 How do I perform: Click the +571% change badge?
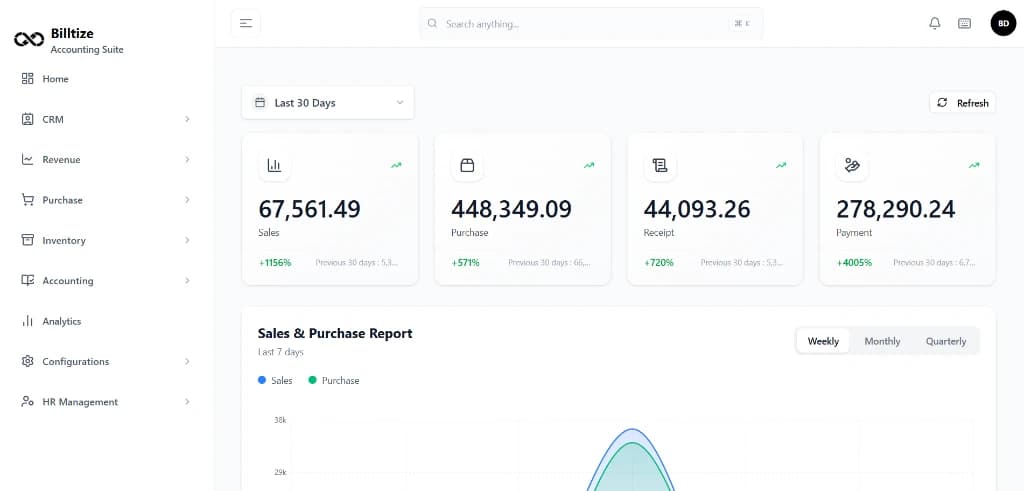click(465, 262)
